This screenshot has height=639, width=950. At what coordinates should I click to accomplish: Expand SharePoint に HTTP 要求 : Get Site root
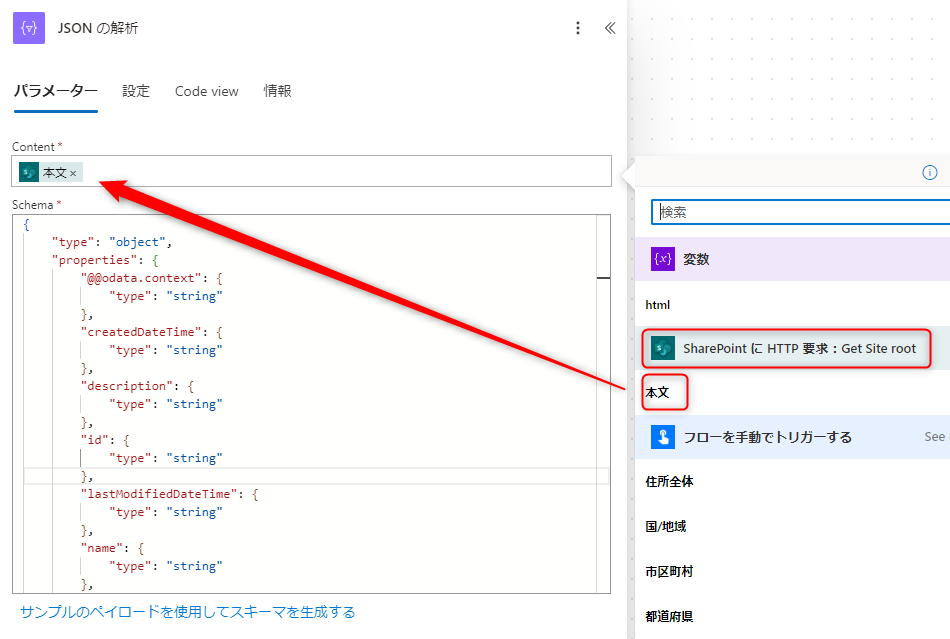coord(792,348)
